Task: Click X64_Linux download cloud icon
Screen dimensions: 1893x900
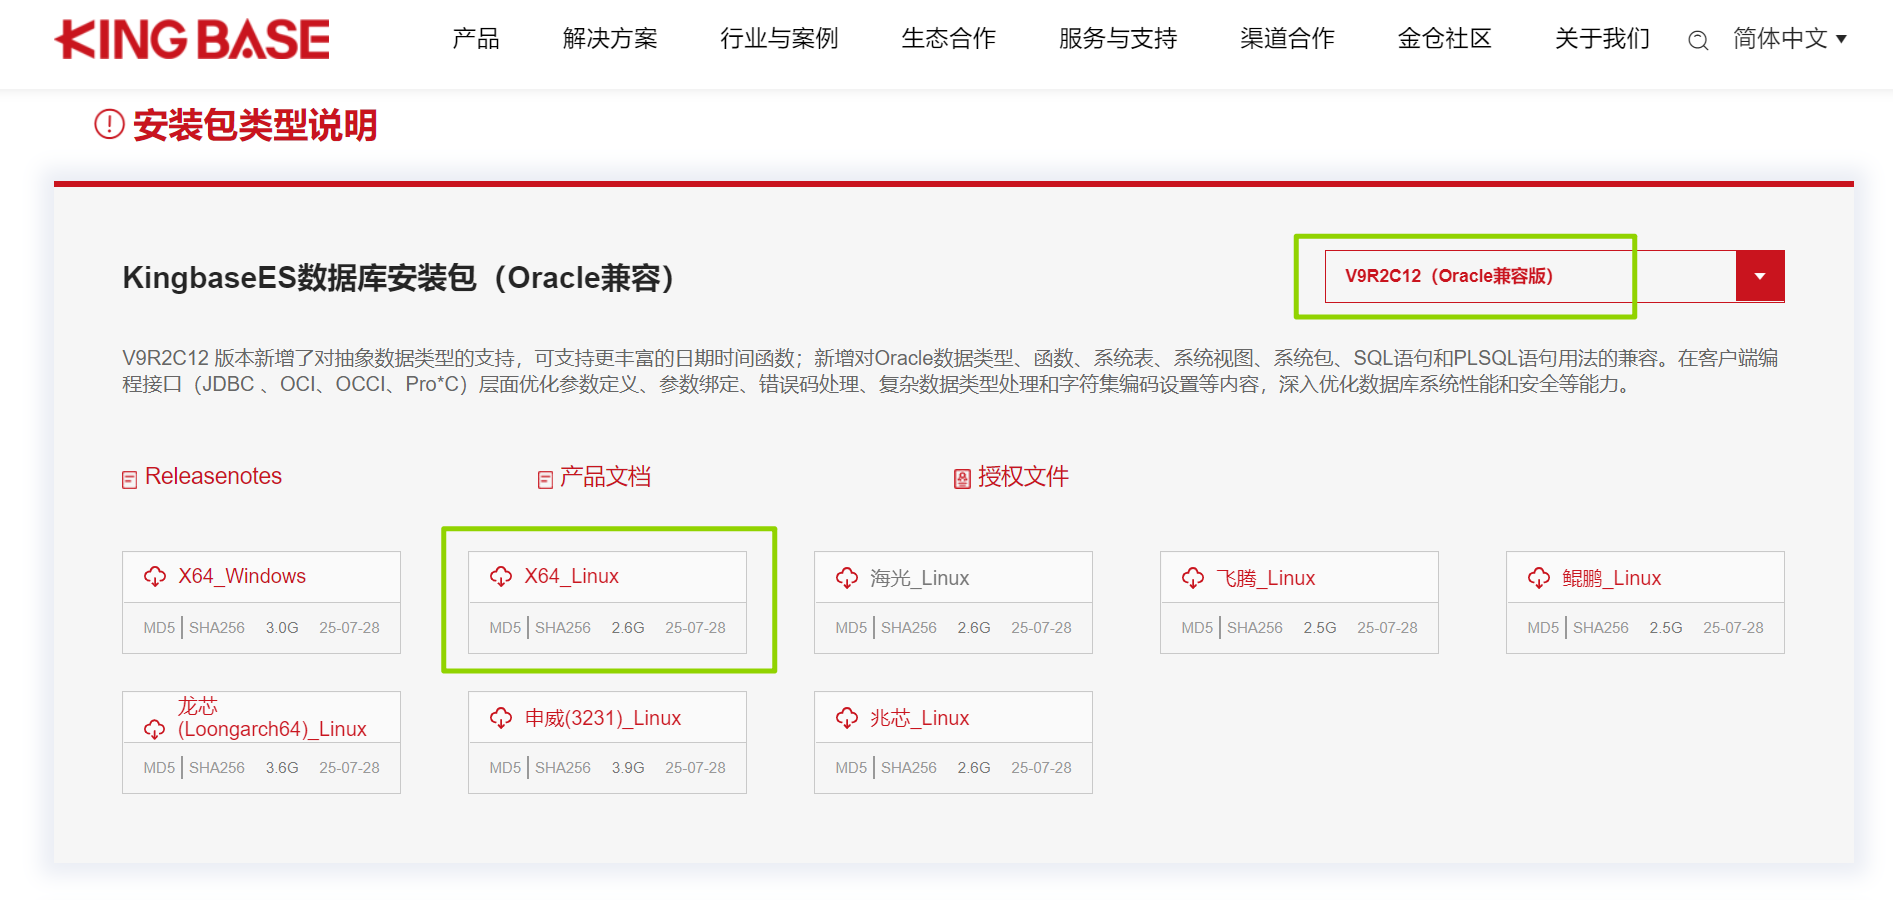Action: tap(501, 576)
